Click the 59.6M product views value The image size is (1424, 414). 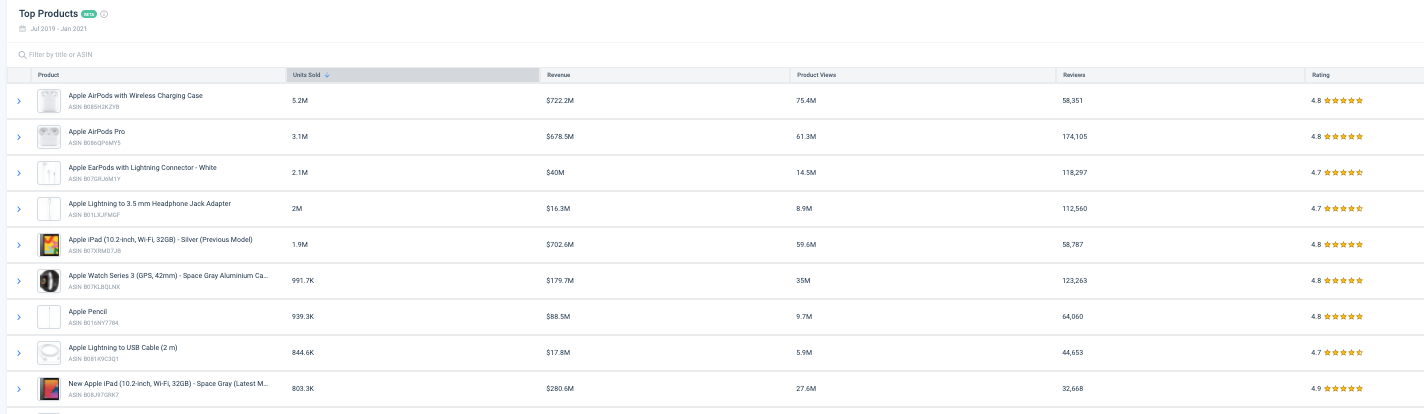(x=806, y=245)
